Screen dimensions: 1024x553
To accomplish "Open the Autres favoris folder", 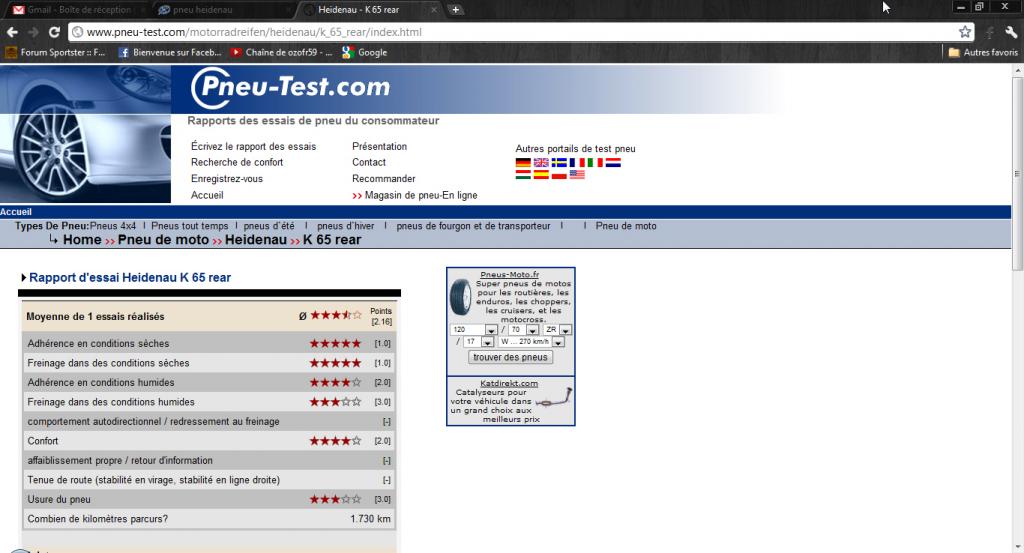I will click(983, 52).
